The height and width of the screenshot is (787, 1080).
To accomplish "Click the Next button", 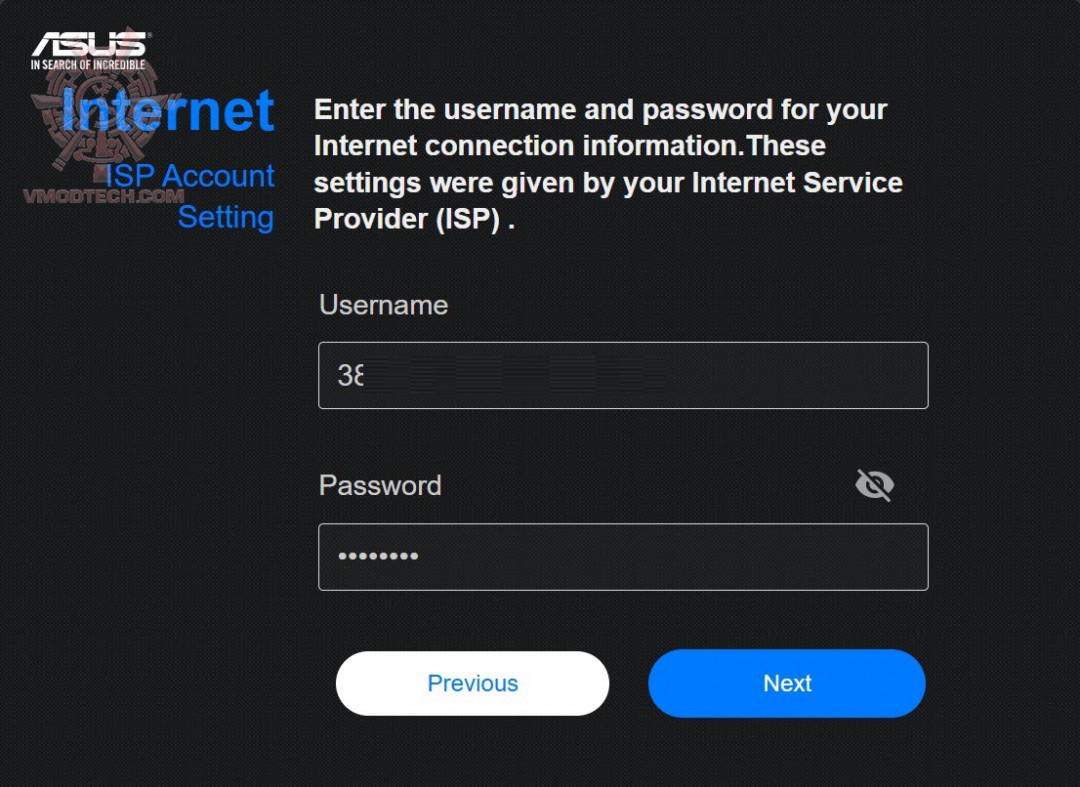I will (787, 683).
